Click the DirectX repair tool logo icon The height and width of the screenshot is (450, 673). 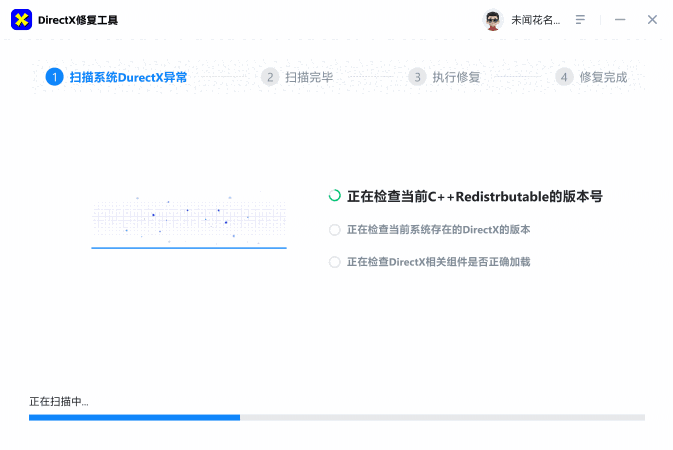click(21, 20)
